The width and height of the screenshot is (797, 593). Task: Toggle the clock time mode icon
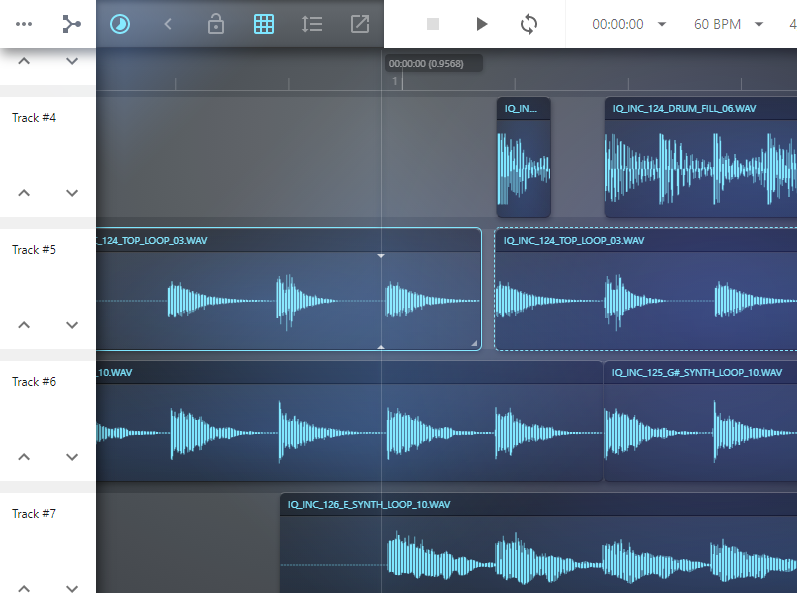[120, 24]
